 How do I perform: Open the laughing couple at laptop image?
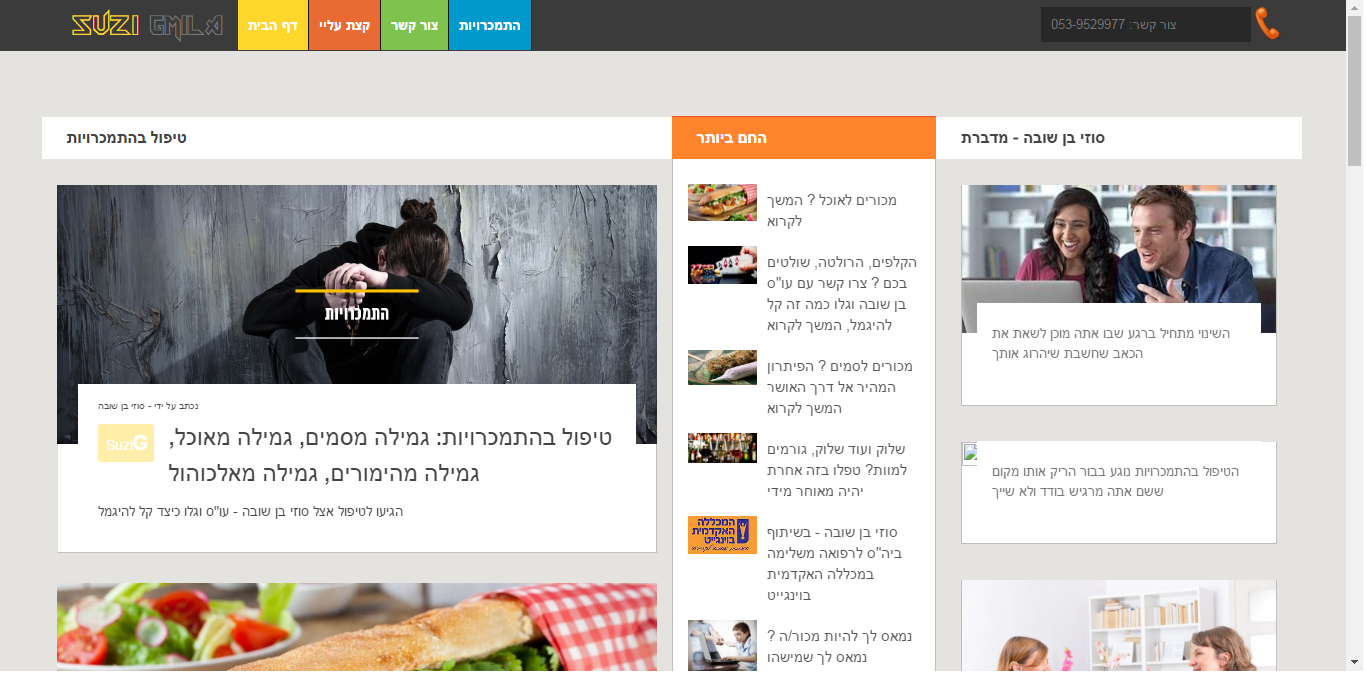tap(1119, 244)
